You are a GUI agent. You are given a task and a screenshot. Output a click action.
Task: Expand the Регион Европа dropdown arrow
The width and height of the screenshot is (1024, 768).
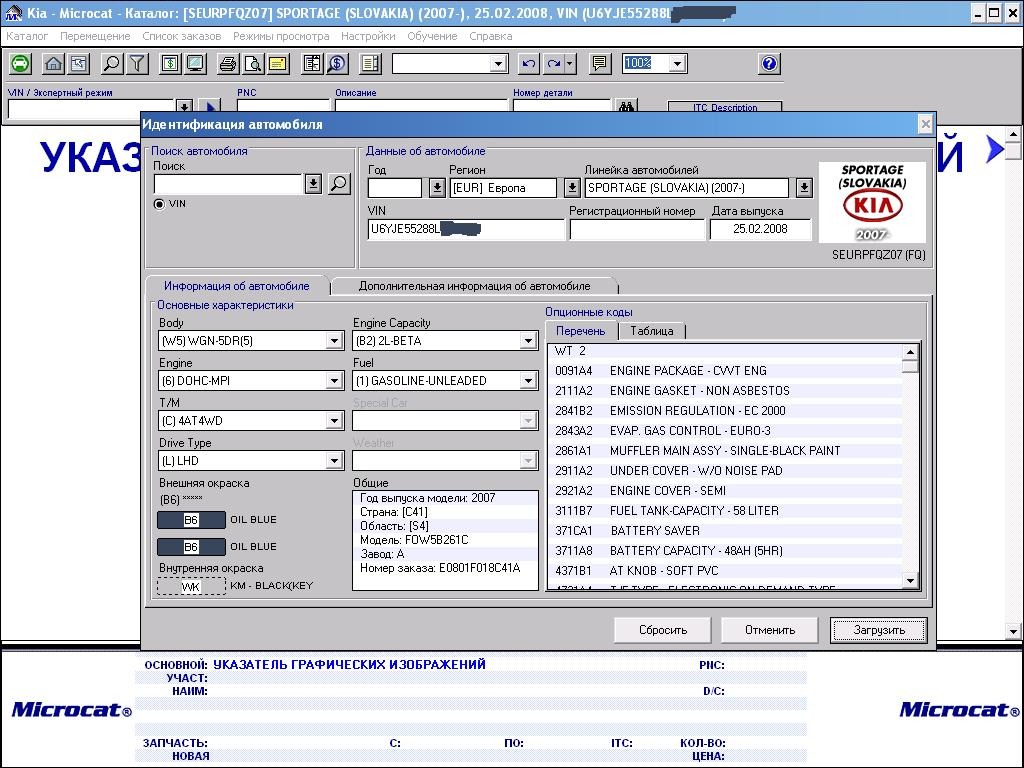click(x=571, y=188)
